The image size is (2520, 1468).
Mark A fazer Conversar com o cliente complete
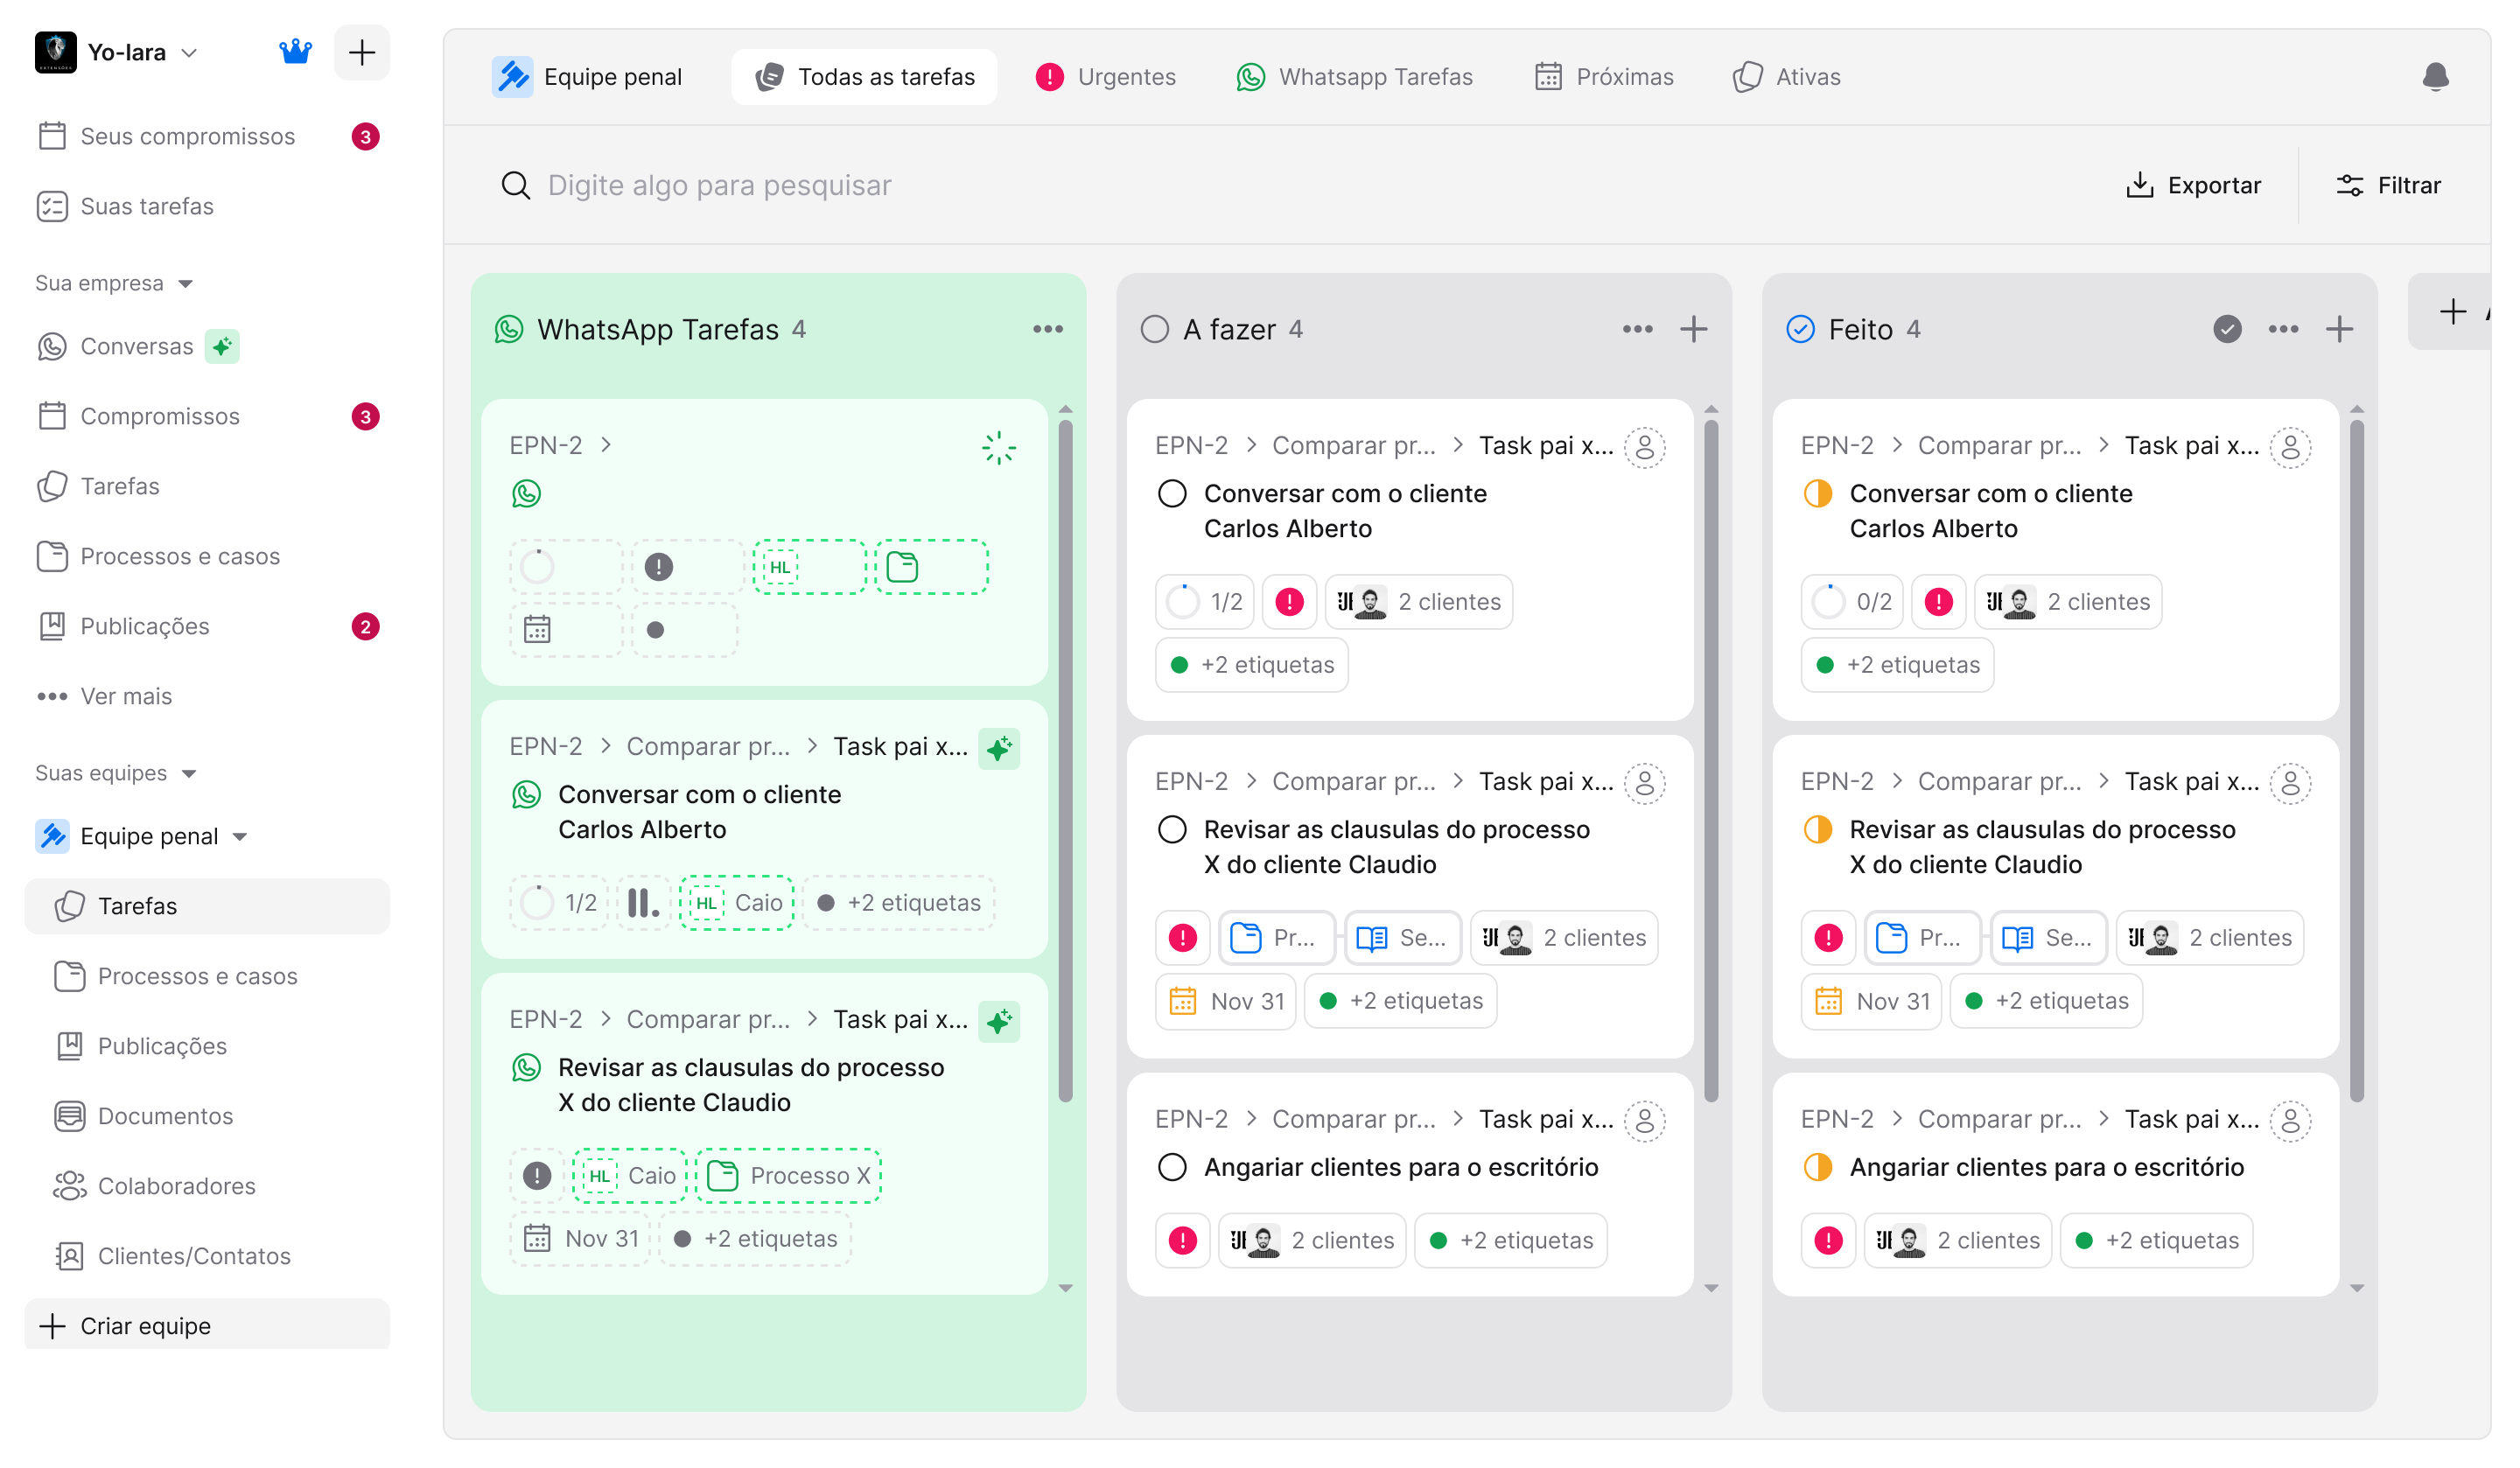tap(1172, 494)
